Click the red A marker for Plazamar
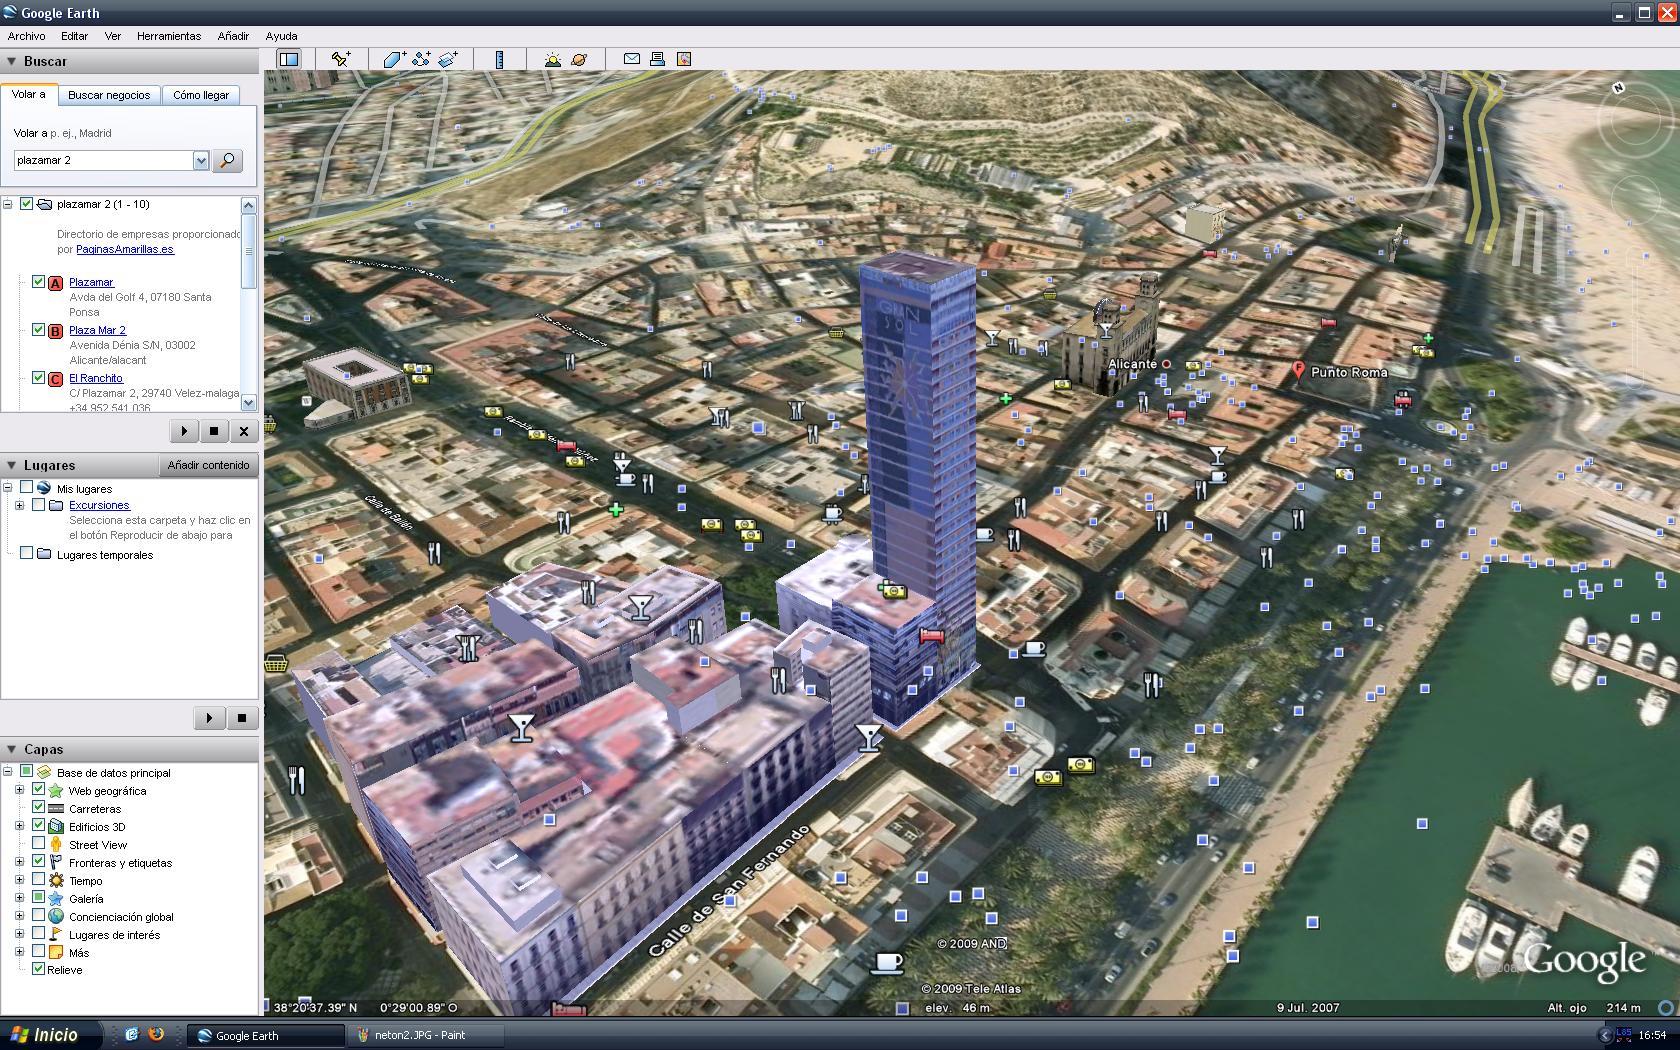Viewport: 1680px width, 1050px height. click(x=56, y=283)
